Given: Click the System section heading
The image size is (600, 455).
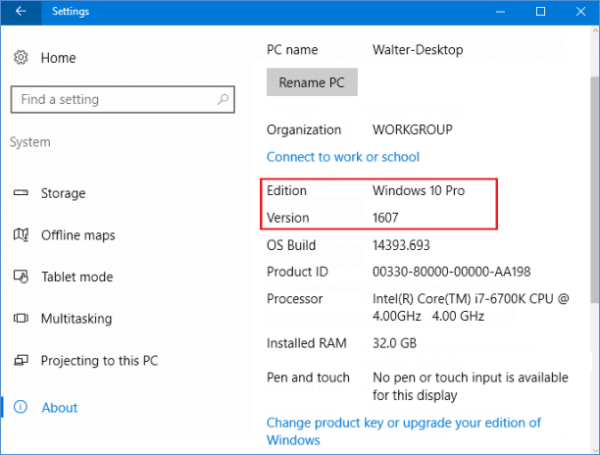Looking at the screenshot, I should click(x=30, y=142).
